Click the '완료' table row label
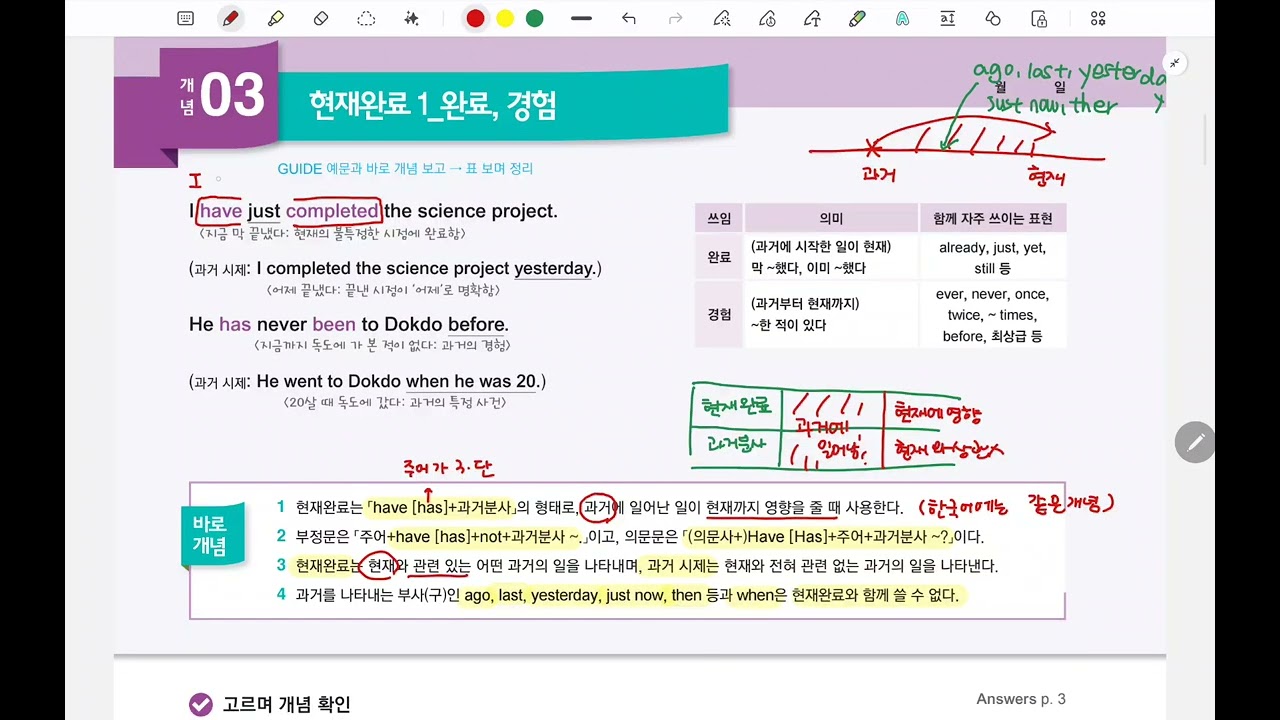 pos(719,257)
